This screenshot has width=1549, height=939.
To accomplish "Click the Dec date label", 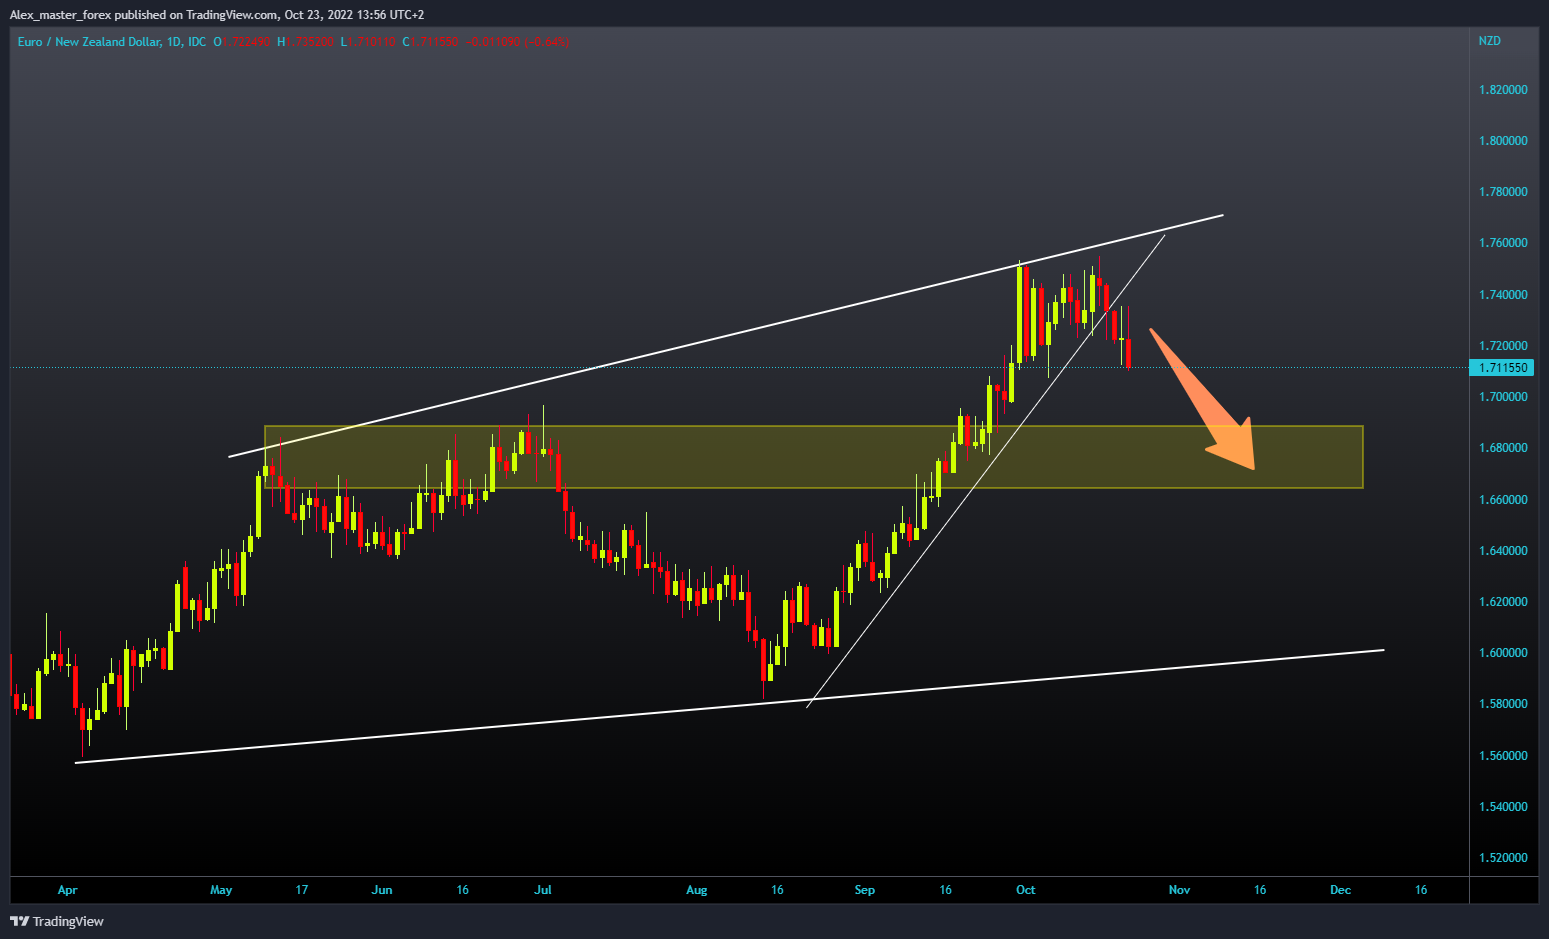I will (x=1341, y=890).
